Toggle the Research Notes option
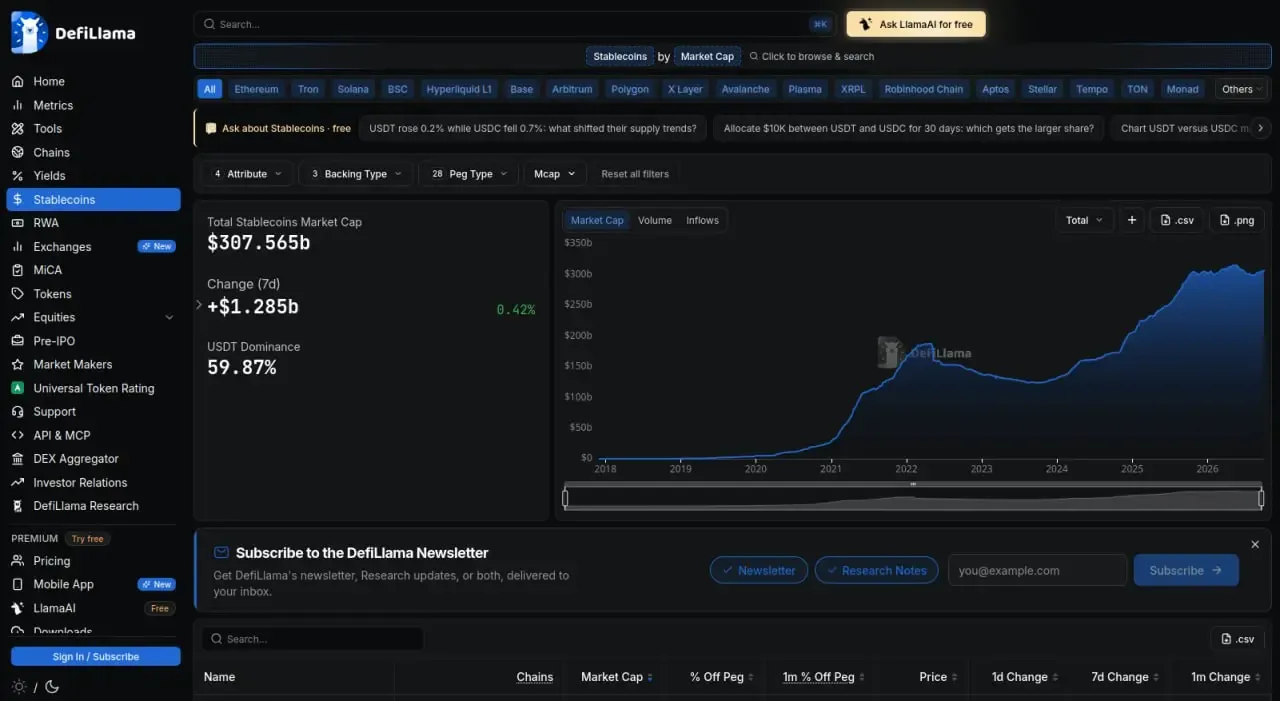Viewport: 1280px width, 701px height. coord(876,570)
